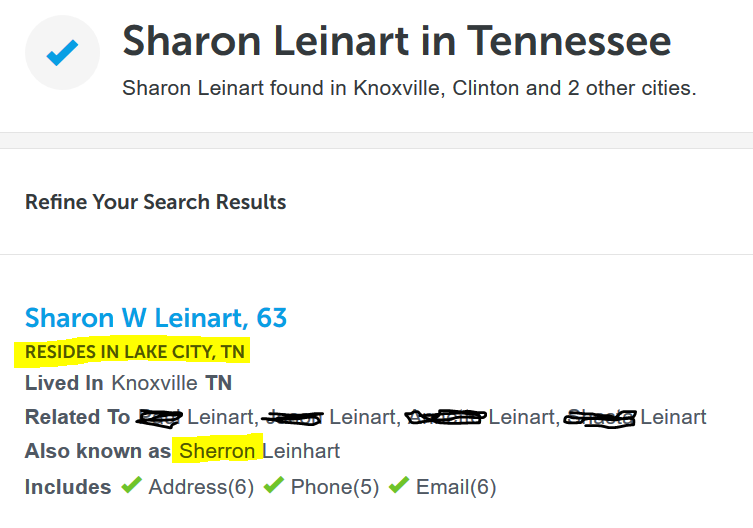
Task: Click the Address(6) label
Action: pos(201,487)
